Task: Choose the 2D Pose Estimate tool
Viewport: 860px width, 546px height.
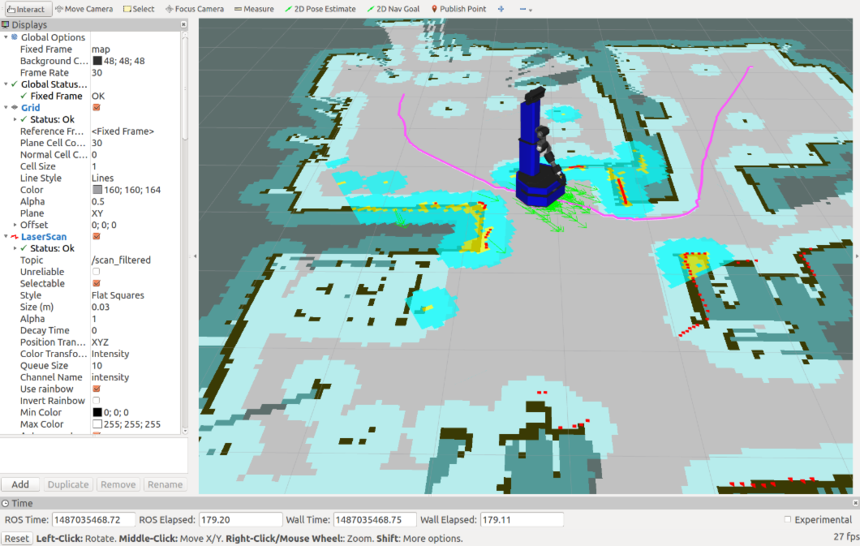Action: (320, 9)
